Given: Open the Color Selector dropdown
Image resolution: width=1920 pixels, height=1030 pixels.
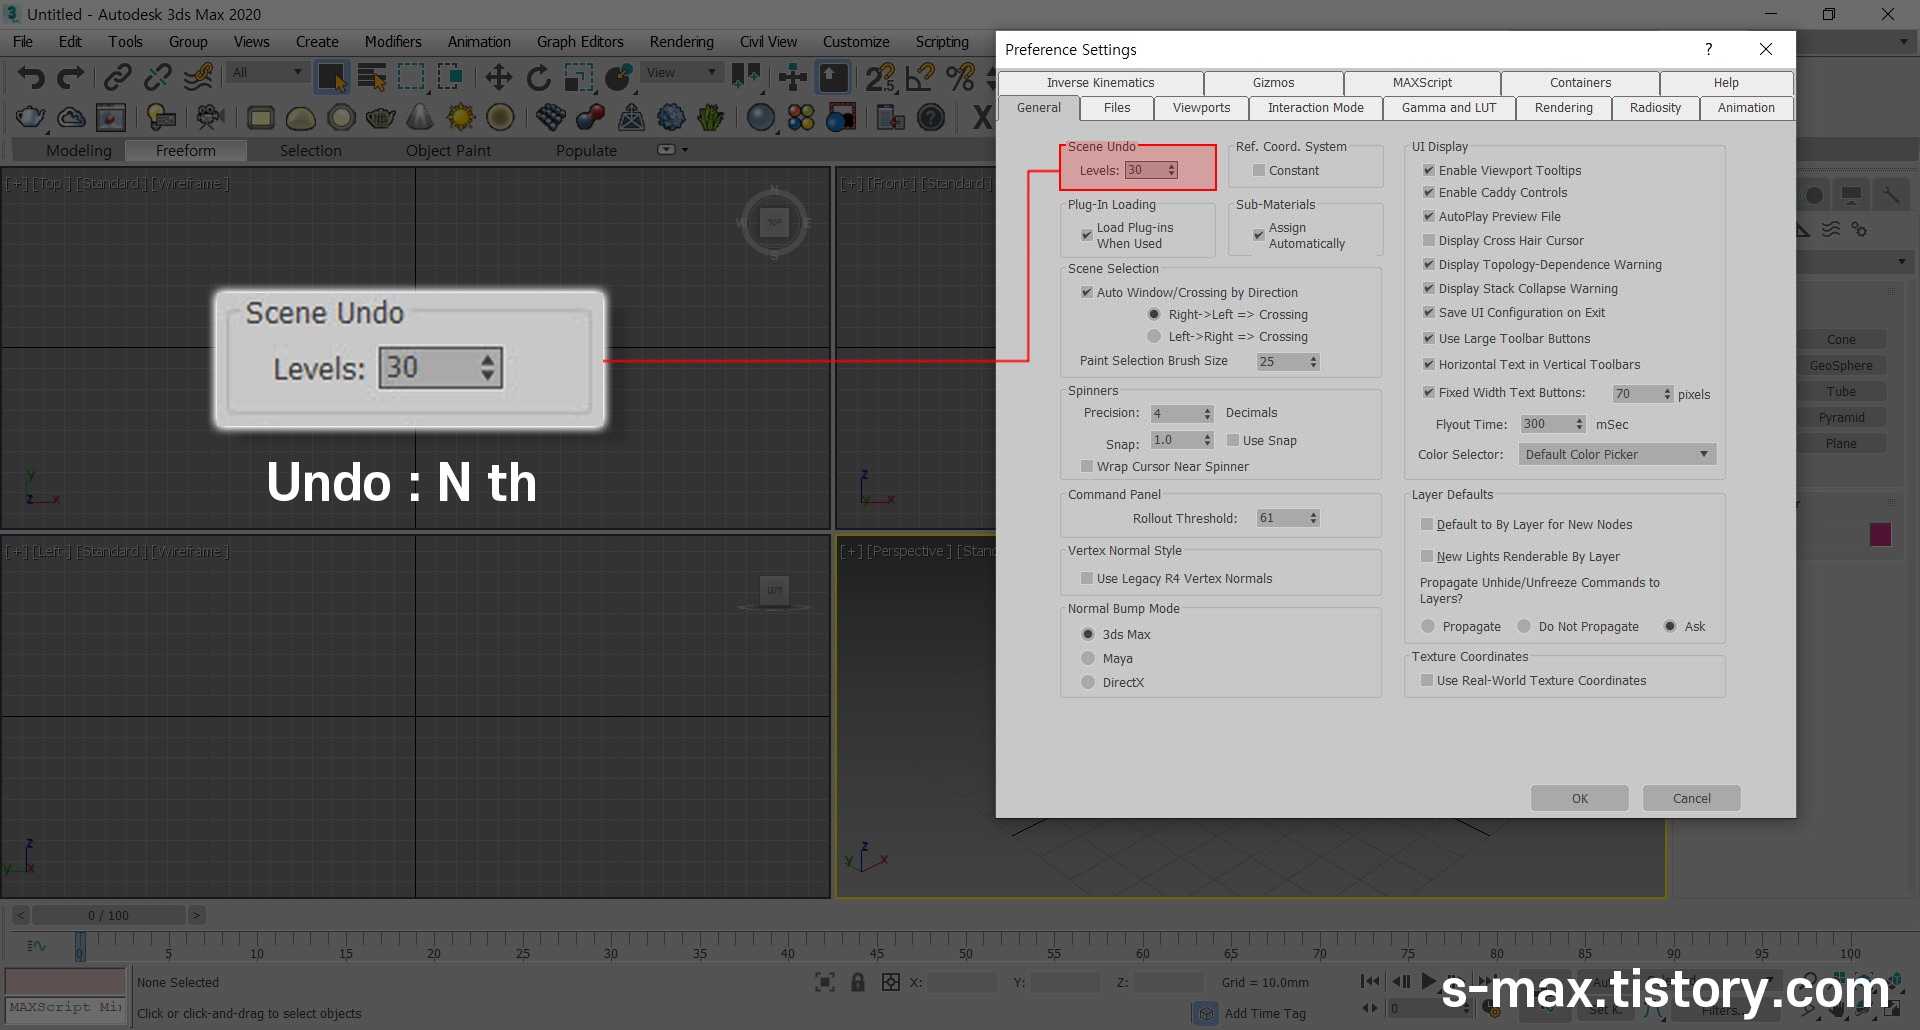Looking at the screenshot, I should 1616,454.
